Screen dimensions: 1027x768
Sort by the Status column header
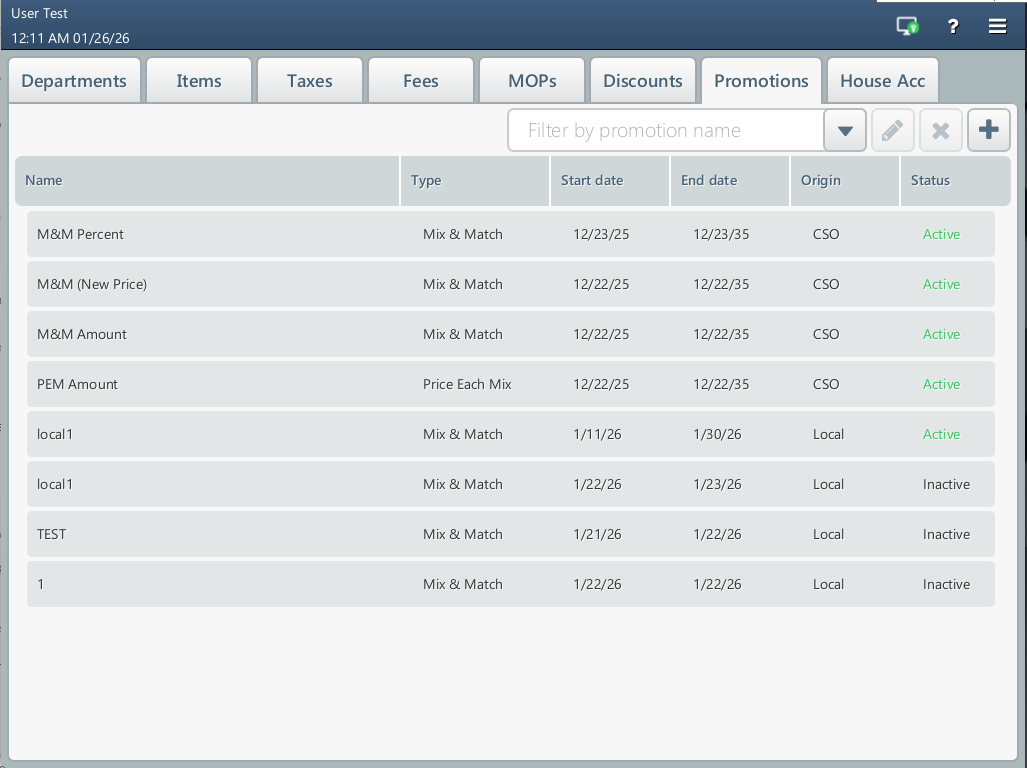pos(930,181)
